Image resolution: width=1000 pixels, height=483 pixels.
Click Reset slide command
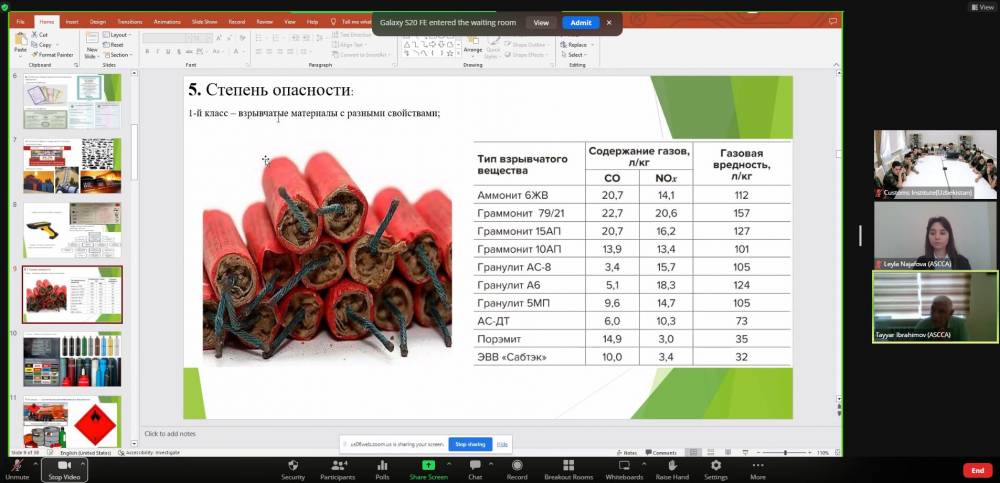pyautogui.click(x=114, y=45)
